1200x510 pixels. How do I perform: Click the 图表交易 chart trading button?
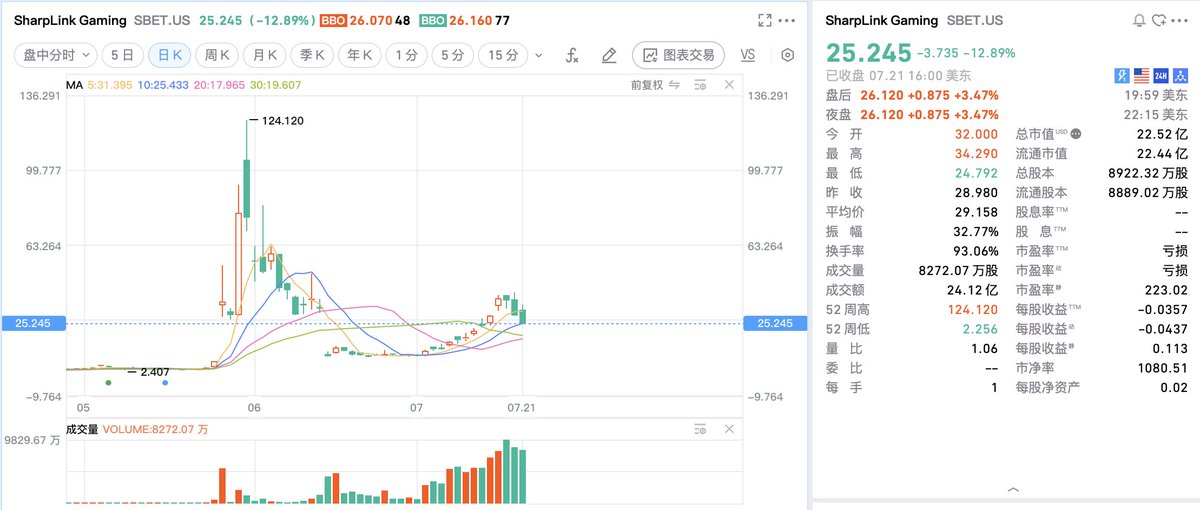click(x=679, y=56)
